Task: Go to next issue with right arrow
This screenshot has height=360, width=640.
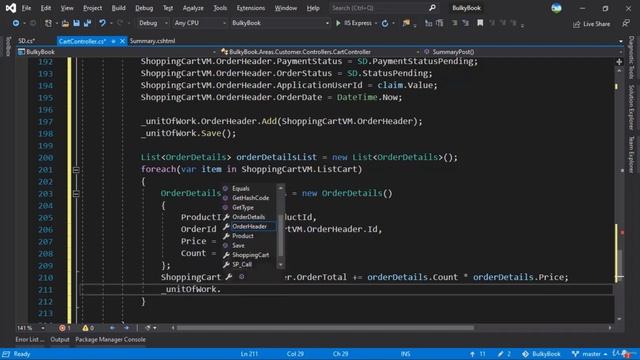Action: (126, 328)
